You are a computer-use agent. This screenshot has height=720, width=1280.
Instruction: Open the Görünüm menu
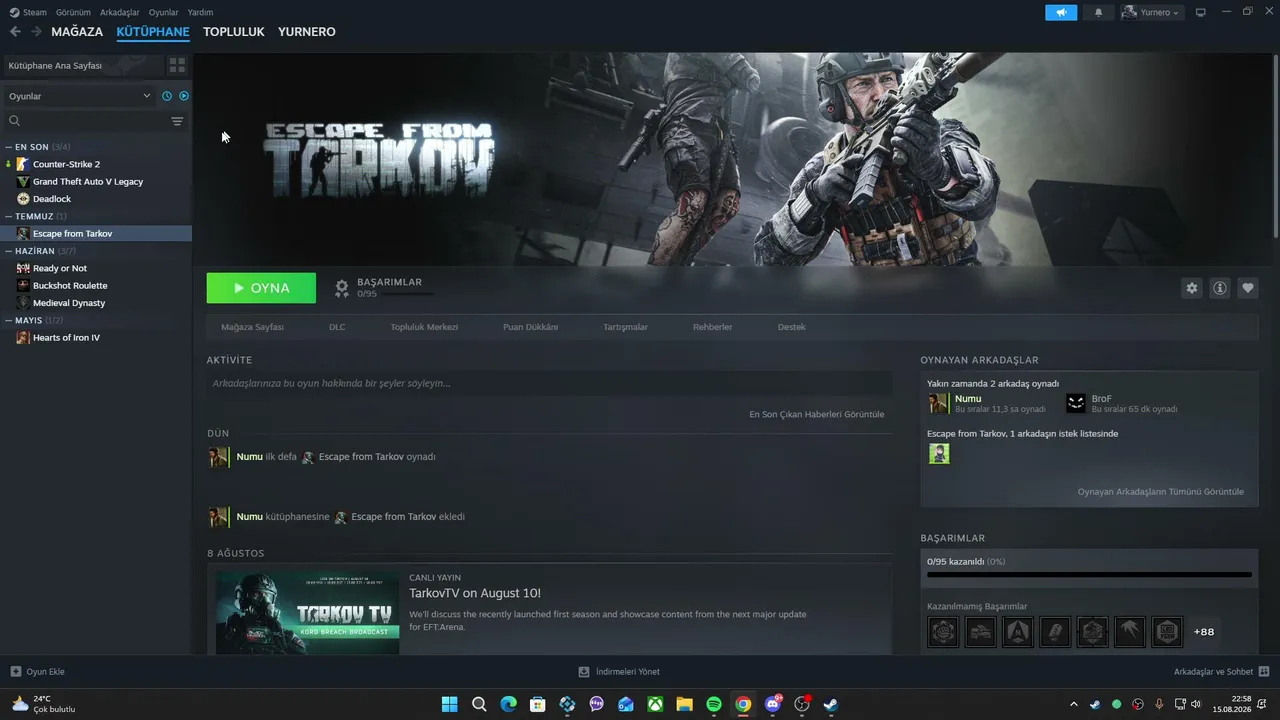(x=73, y=12)
